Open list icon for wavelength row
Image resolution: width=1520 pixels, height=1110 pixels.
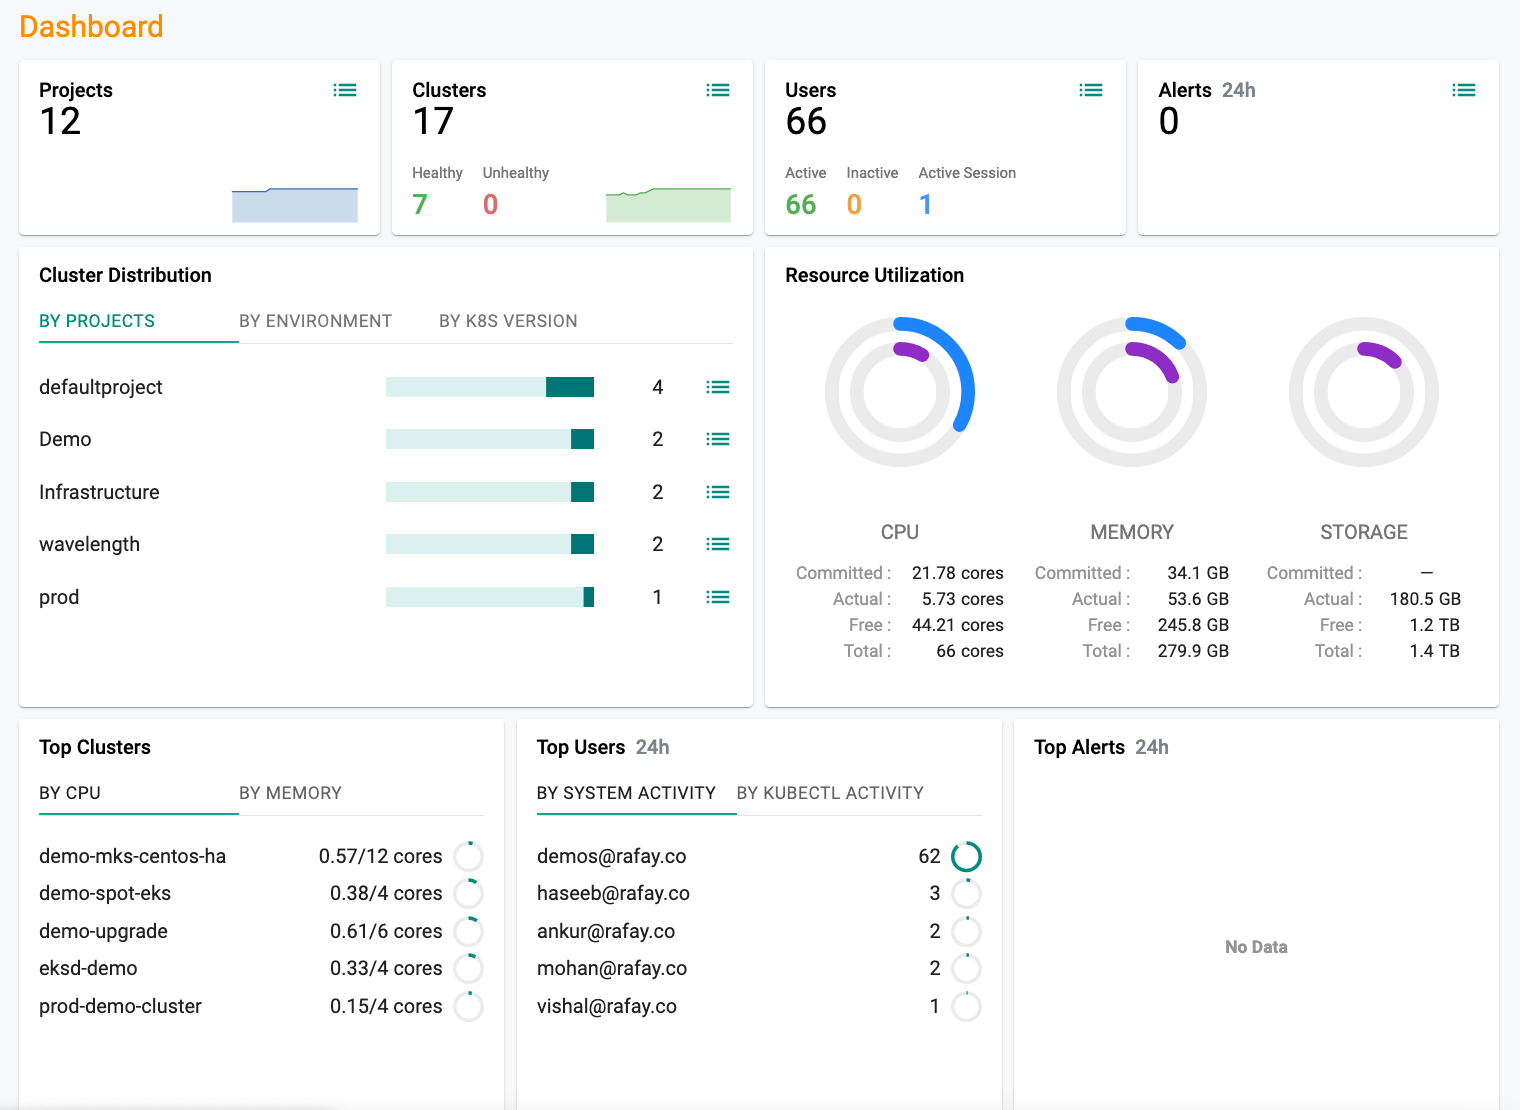[718, 544]
